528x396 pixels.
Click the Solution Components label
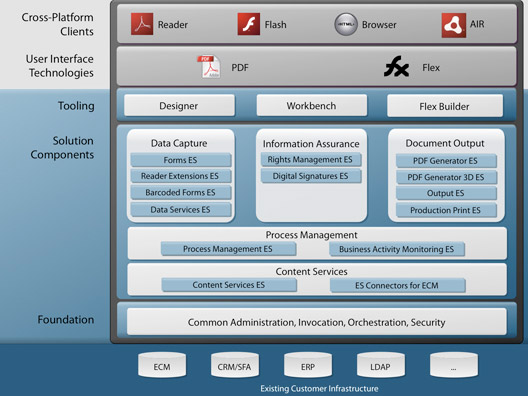pyautogui.click(x=62, y=147)
